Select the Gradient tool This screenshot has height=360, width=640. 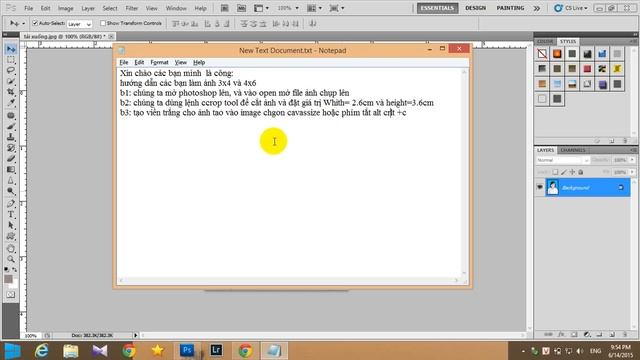pyautogui.click(x=11, y=169)
